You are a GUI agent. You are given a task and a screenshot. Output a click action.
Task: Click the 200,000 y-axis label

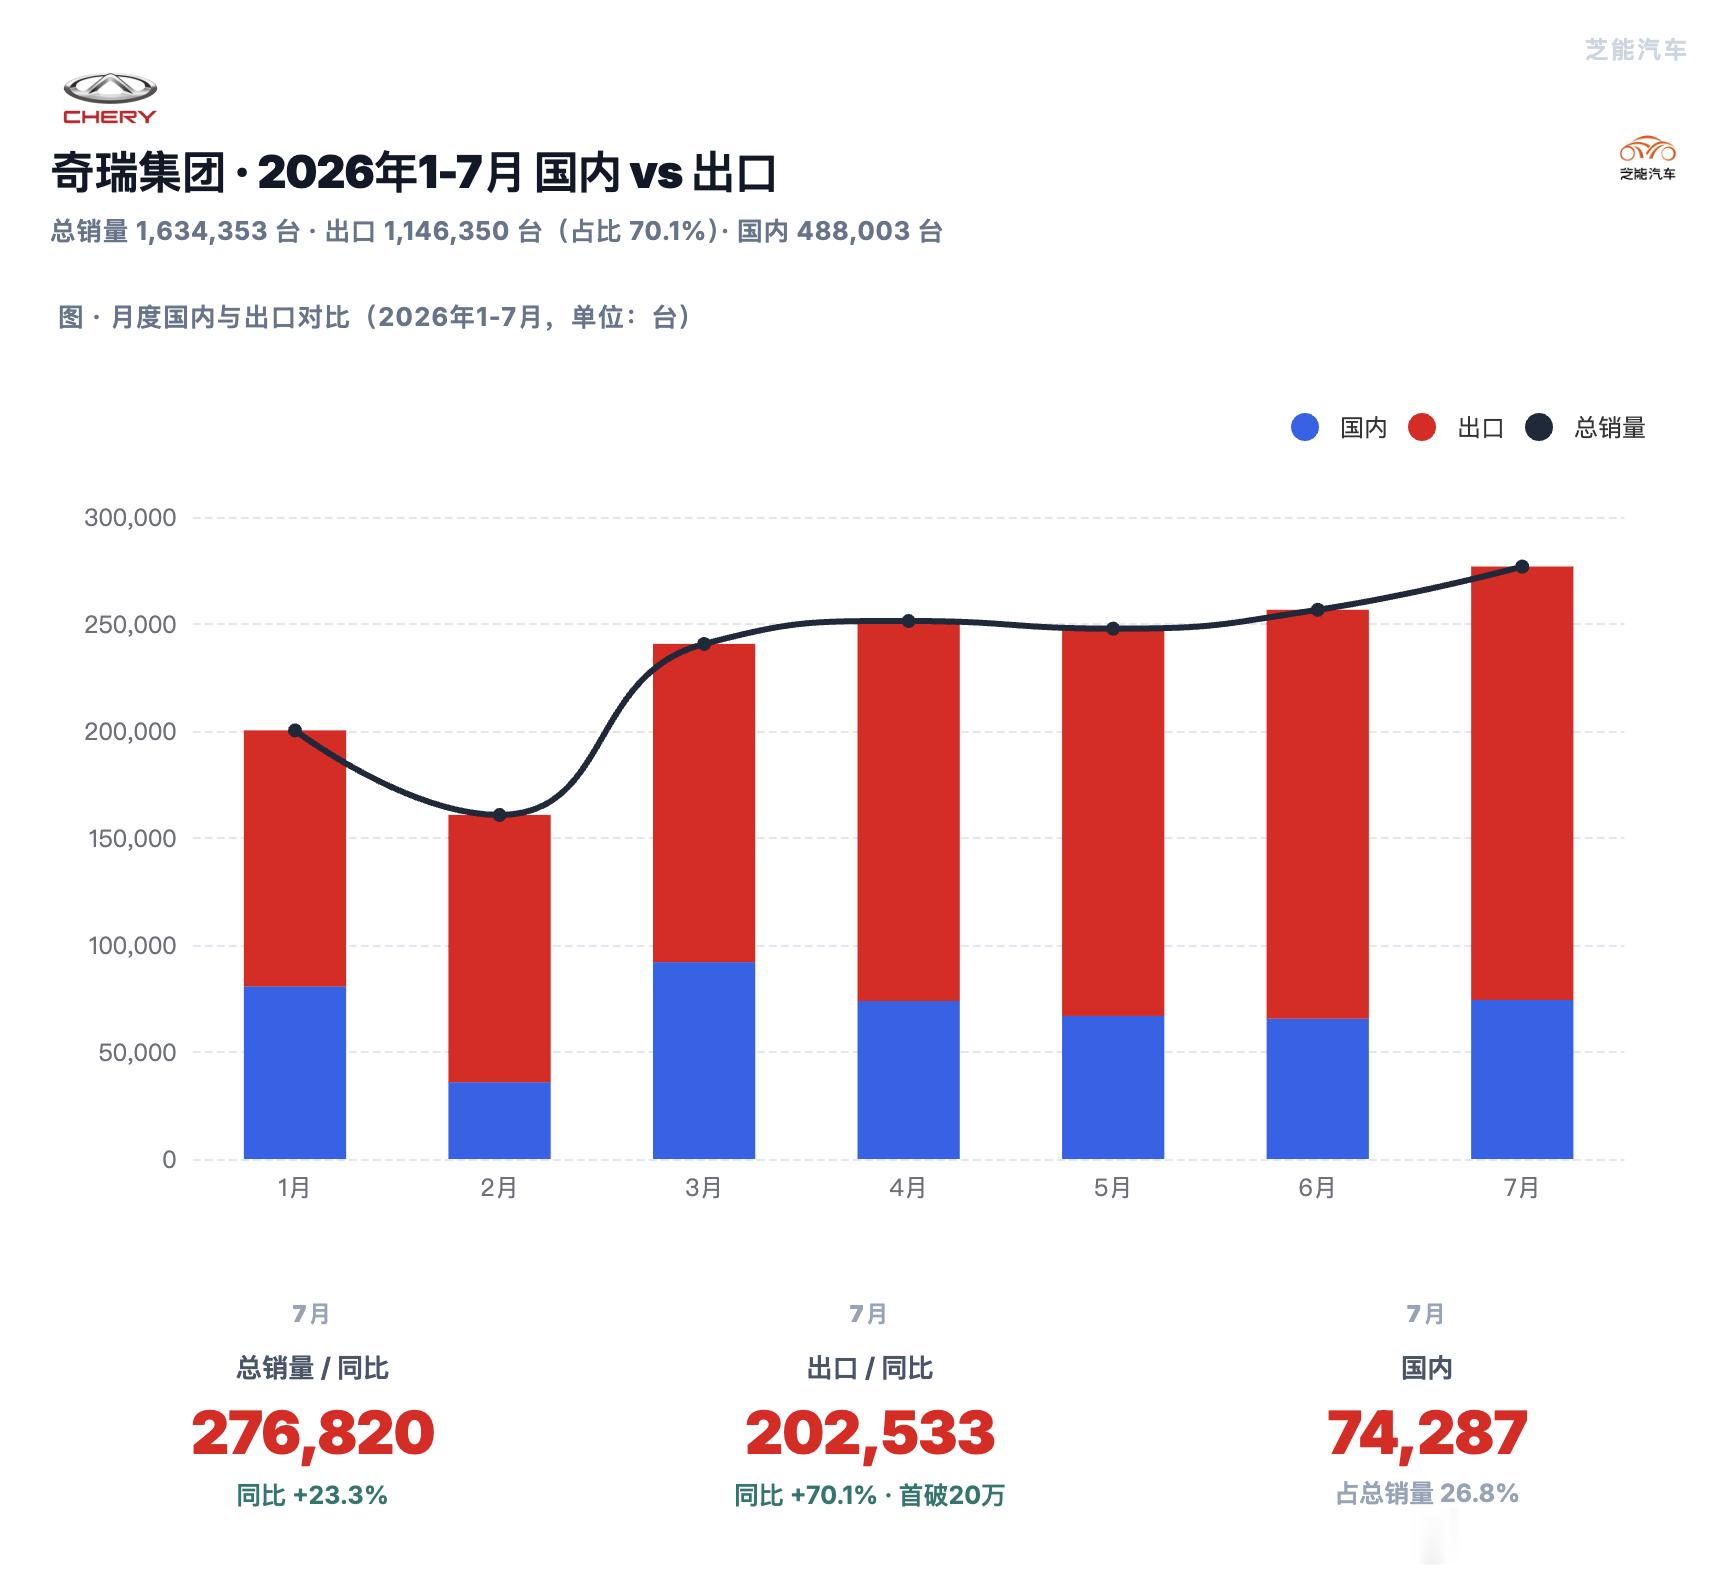tap(130, 732)
